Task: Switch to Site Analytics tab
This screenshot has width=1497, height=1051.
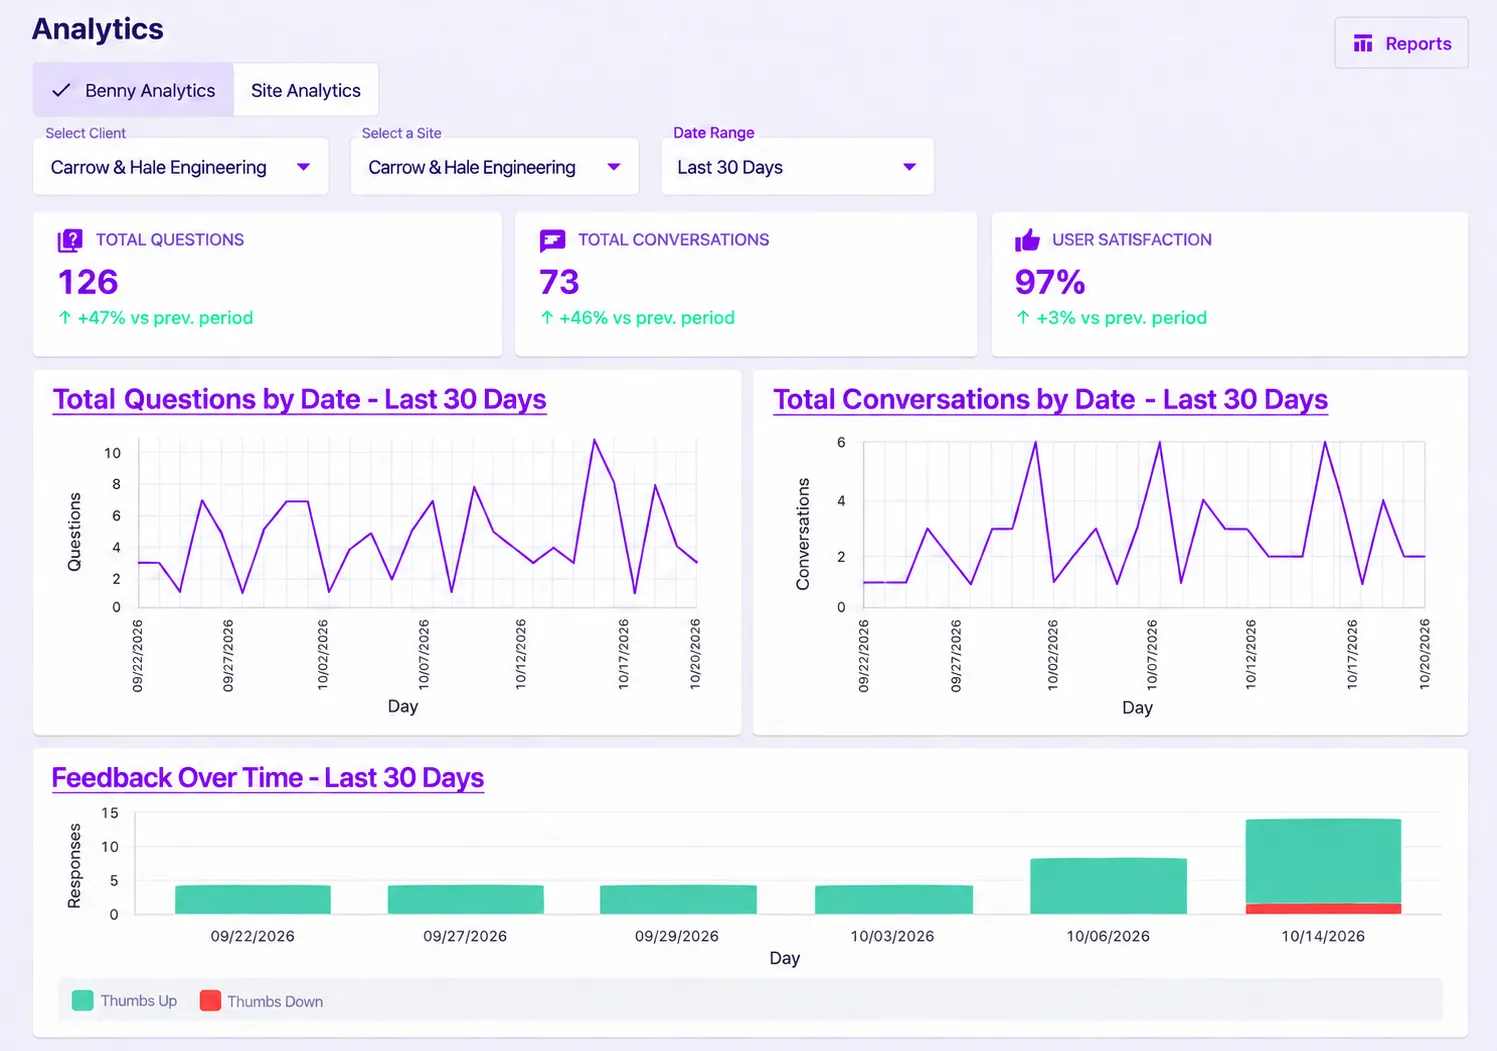Action: click(x=306, y=90)
